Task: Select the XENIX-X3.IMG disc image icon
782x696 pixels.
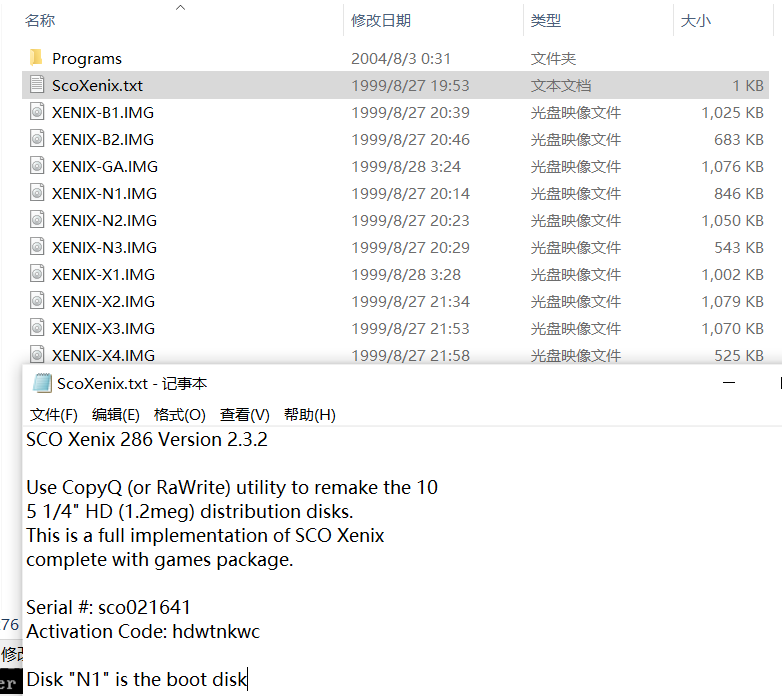Action: tap(37, 327)
